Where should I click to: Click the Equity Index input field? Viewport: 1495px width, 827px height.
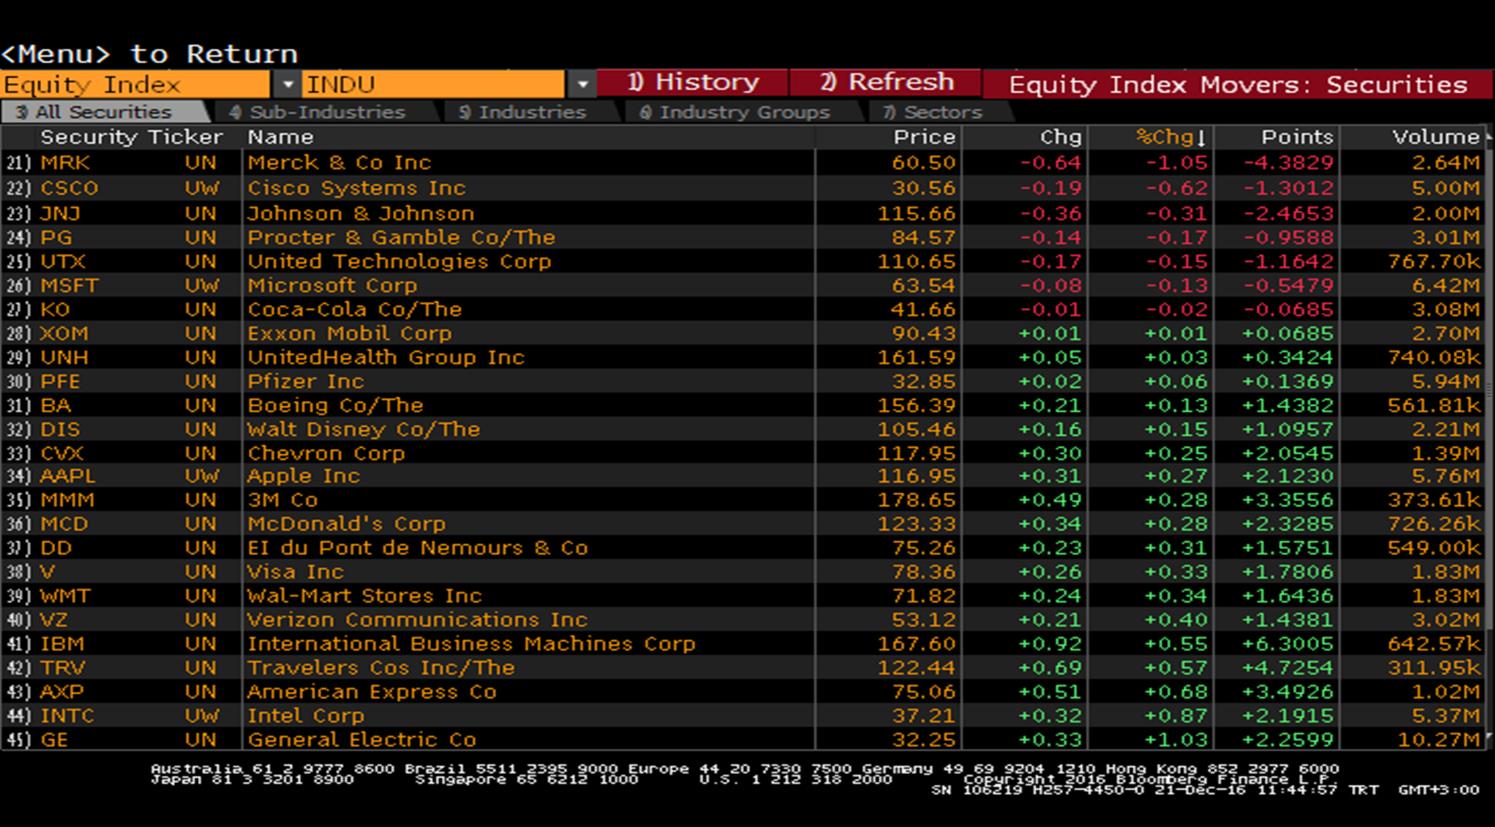(x=136, y=85)
